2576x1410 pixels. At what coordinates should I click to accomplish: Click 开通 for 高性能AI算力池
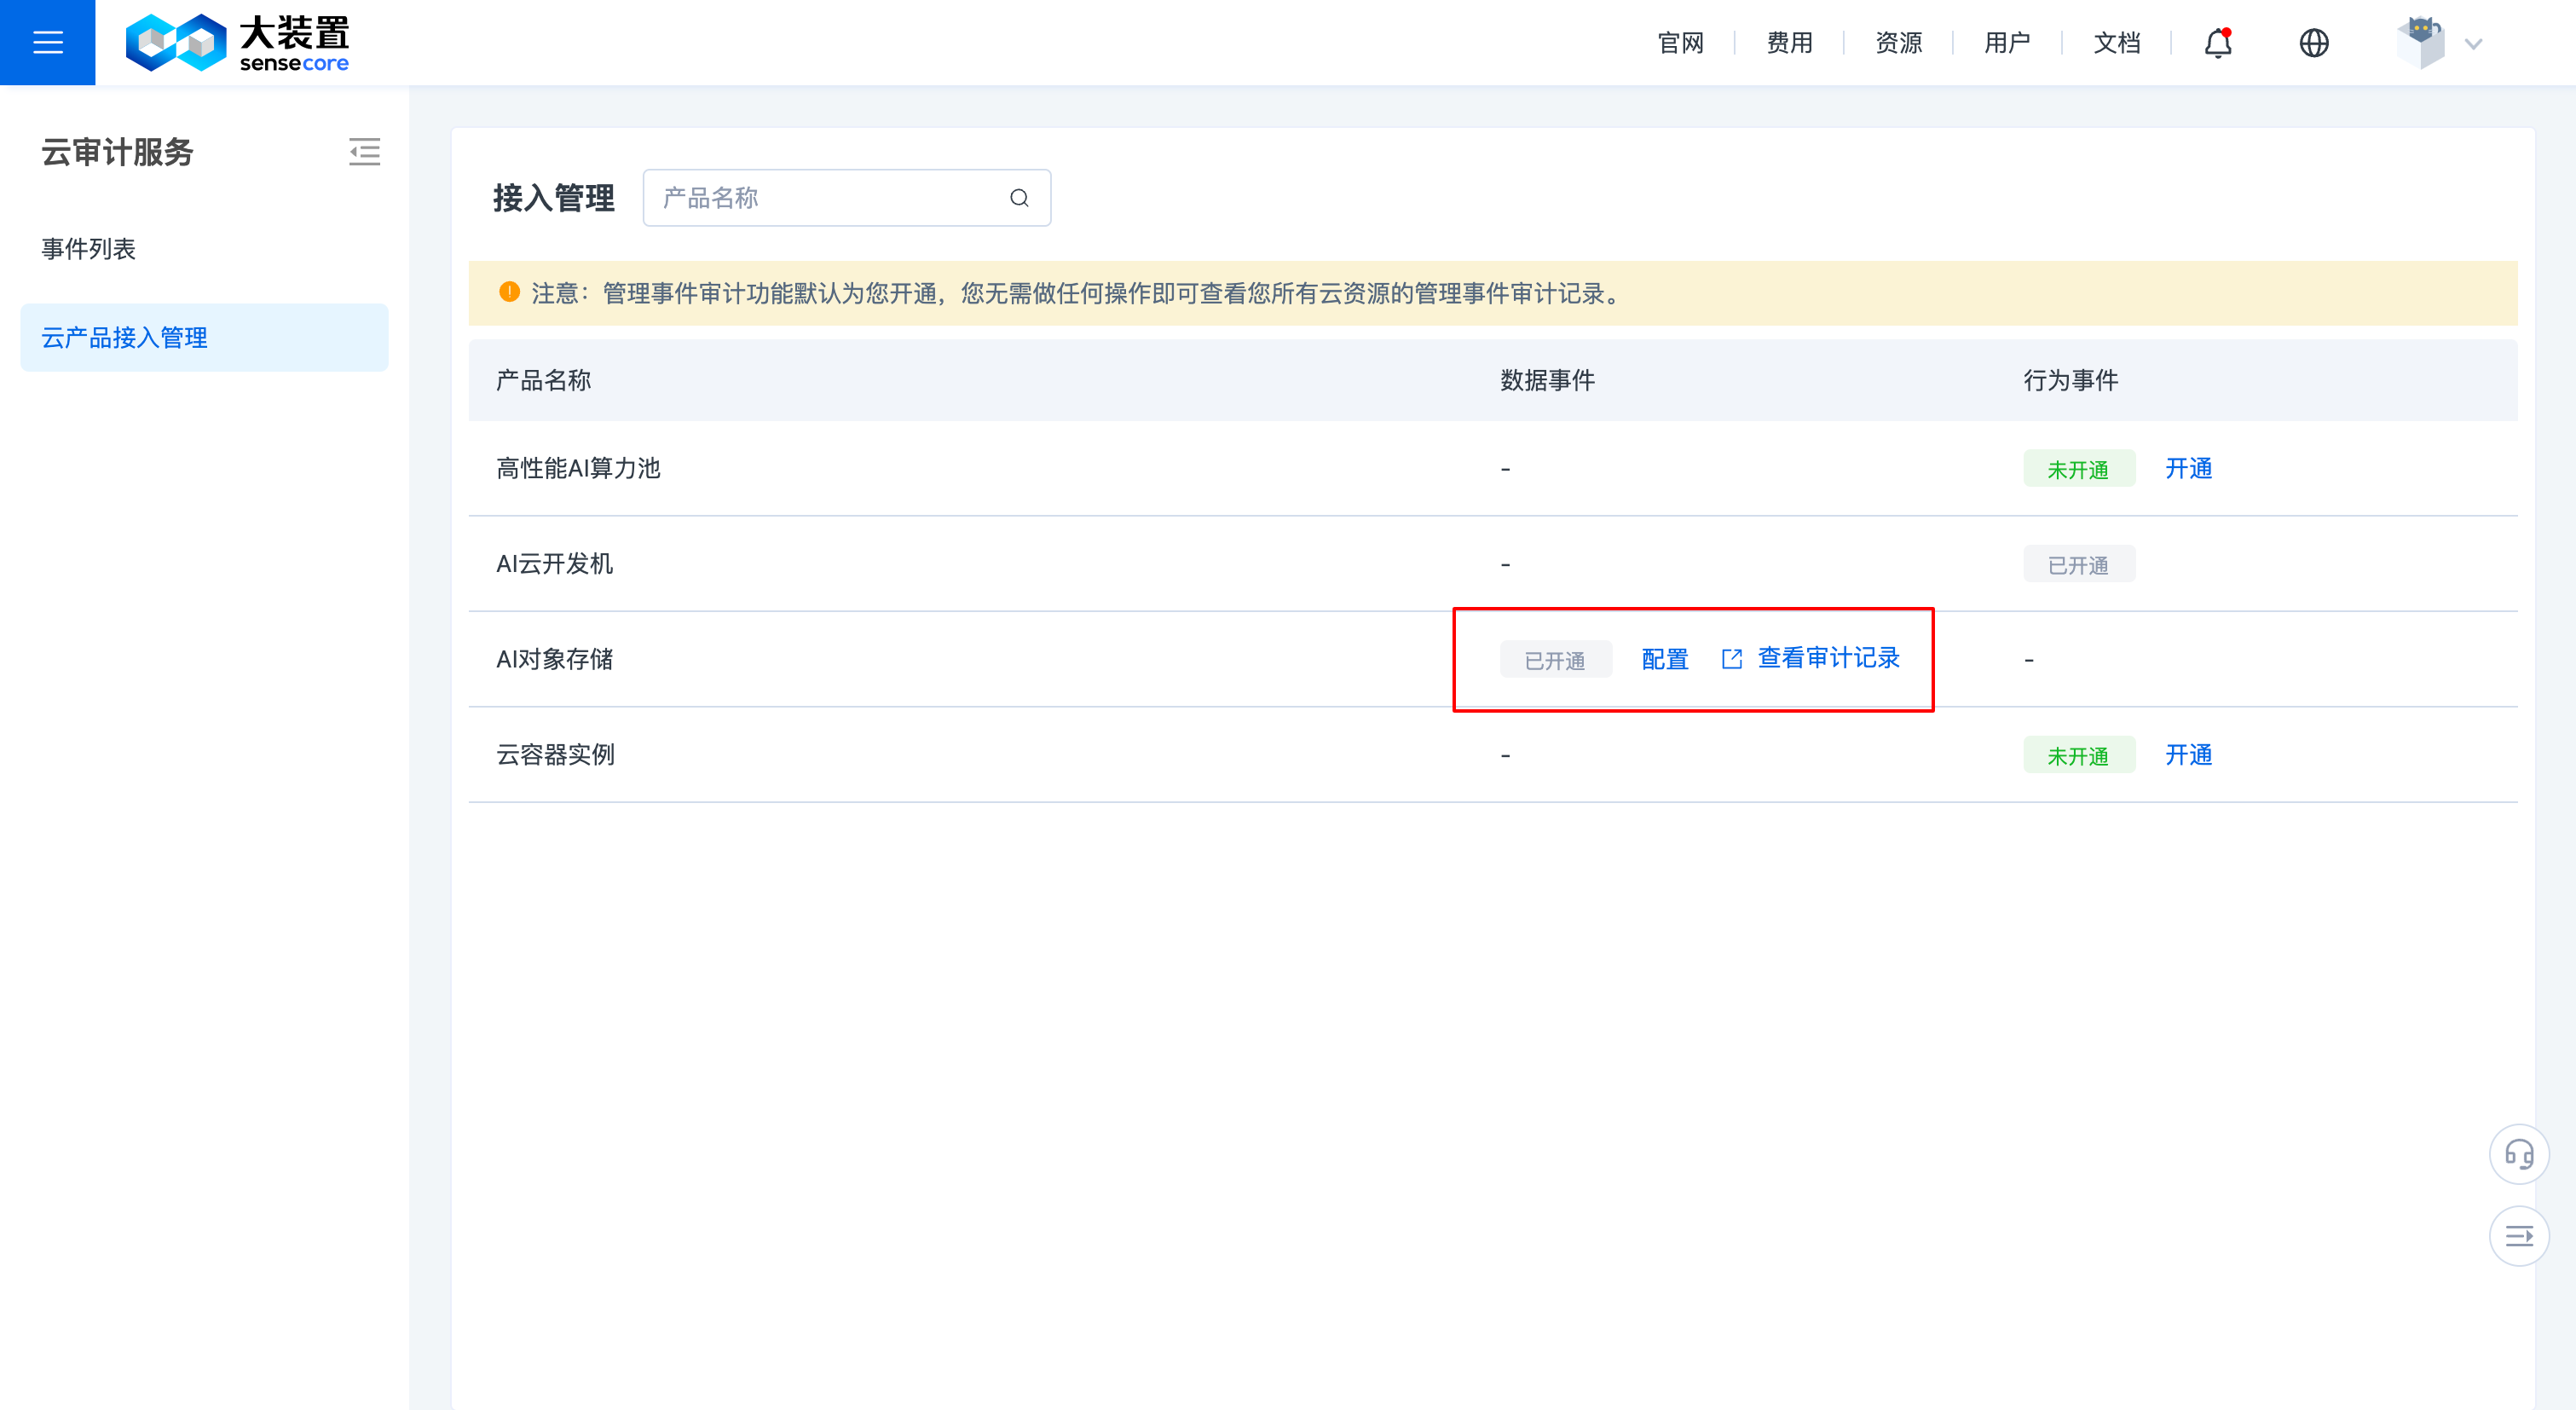(x=2188, y=469)
